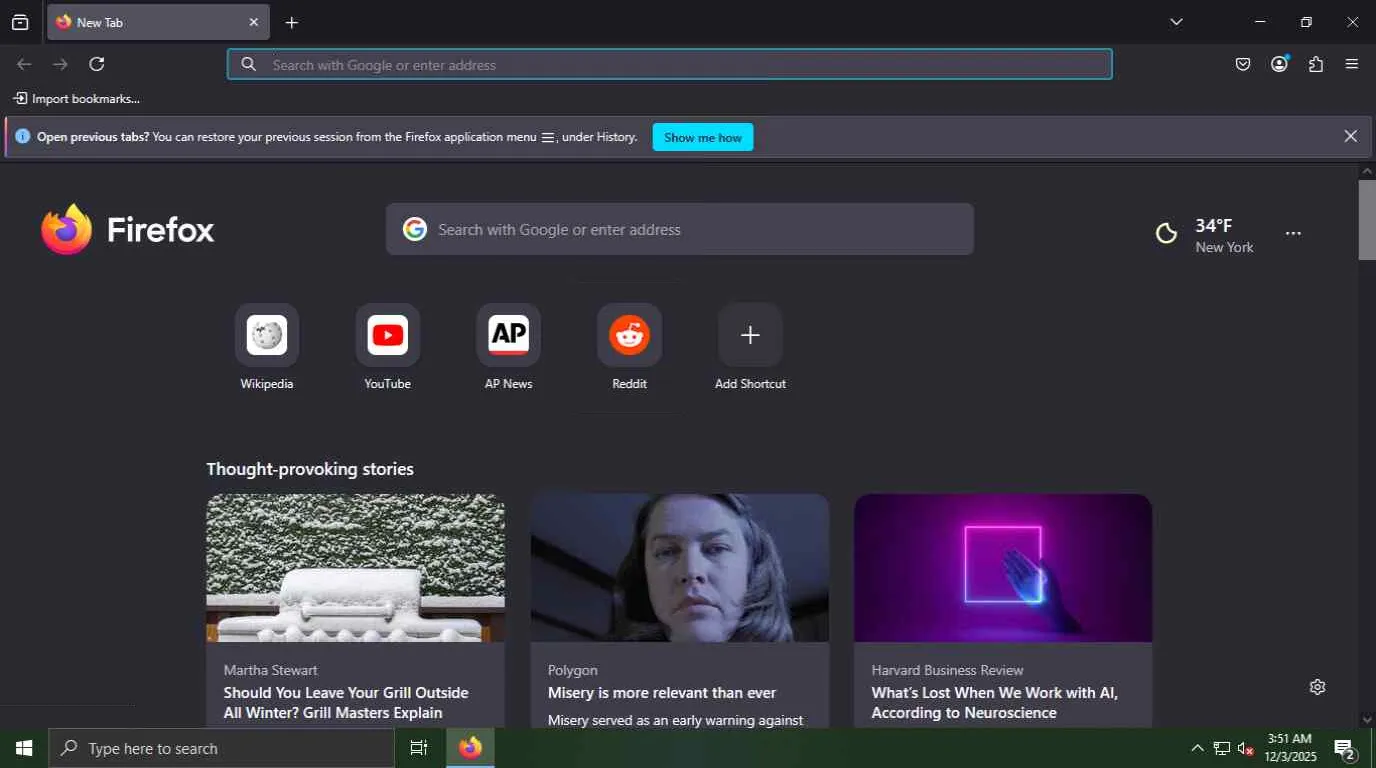Open 'Should You Leave Your Grill Outside' headline
Screen dimensions: 1376x768
[346, 703]
